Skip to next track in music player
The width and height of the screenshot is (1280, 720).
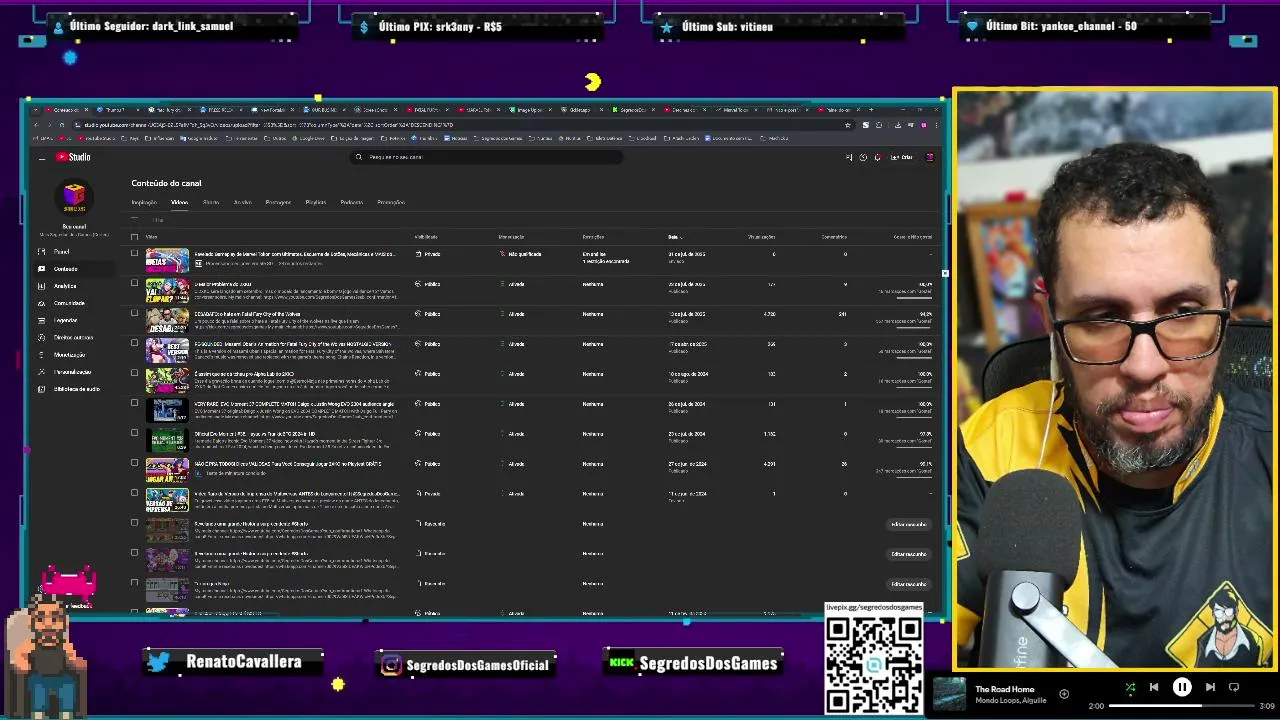[x=1210, y=688]
